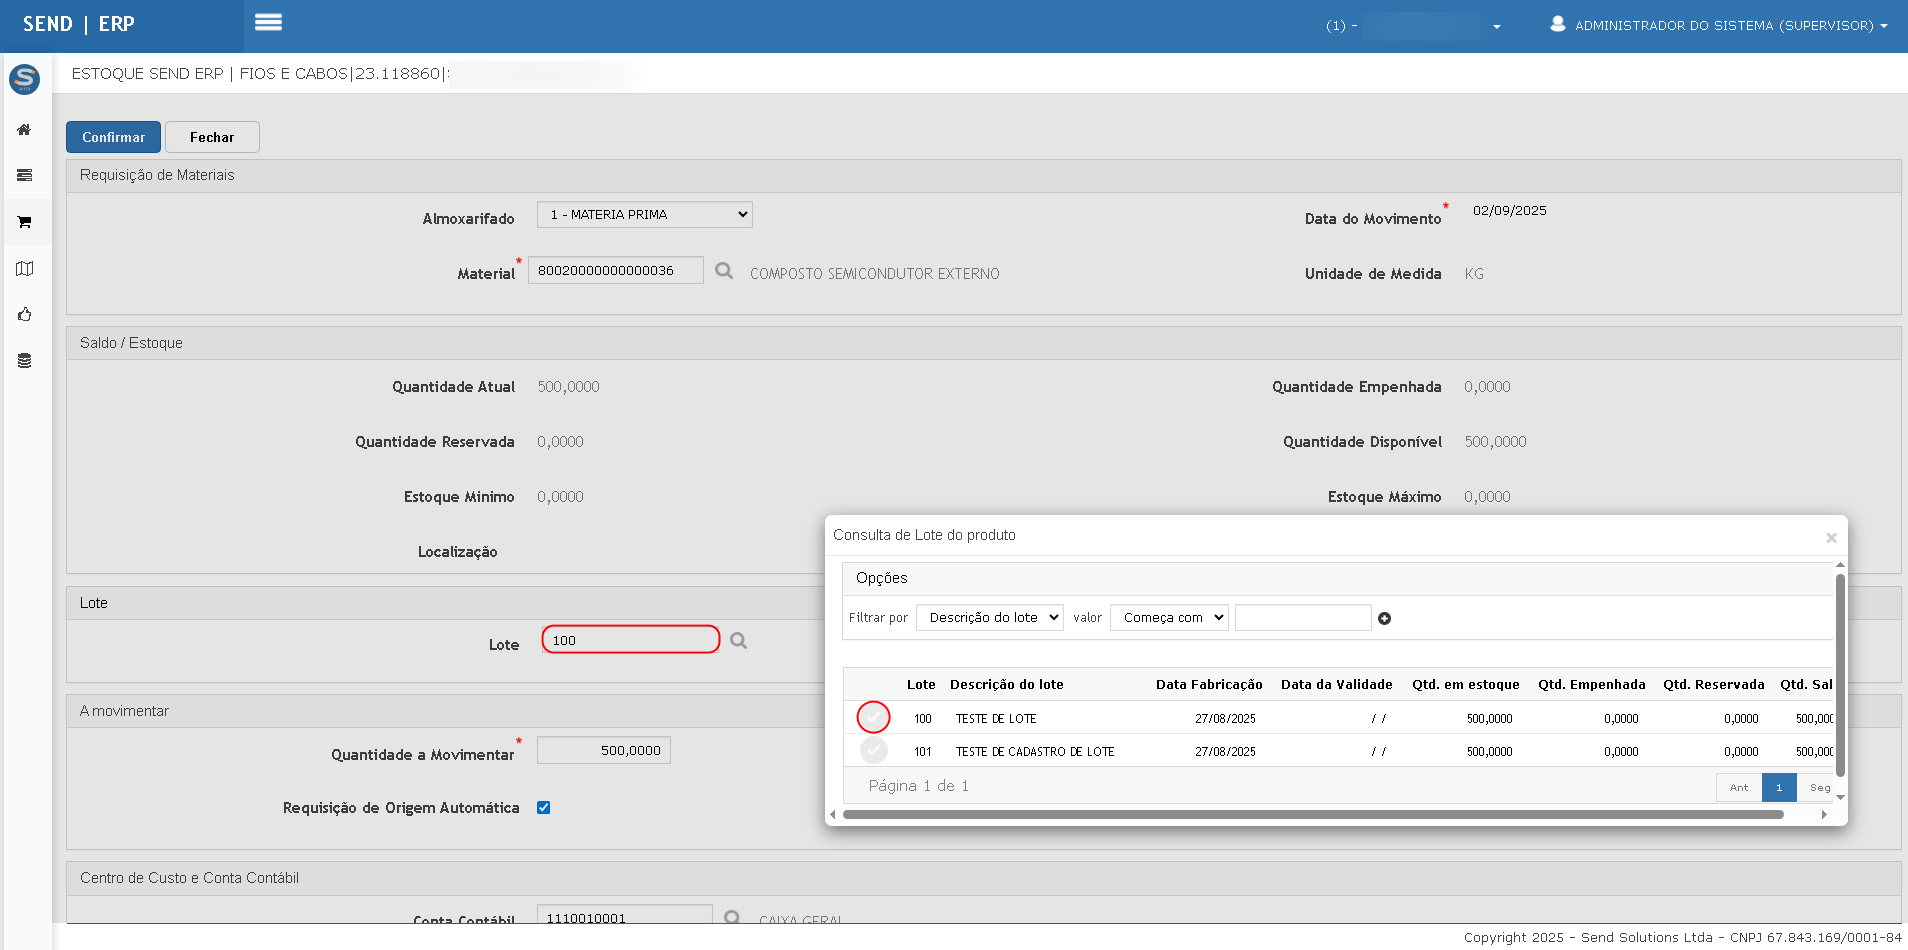Screen dimensions: 1908x950
Task: Open the shopping cart sidebar icon
Action: point(25,222)
